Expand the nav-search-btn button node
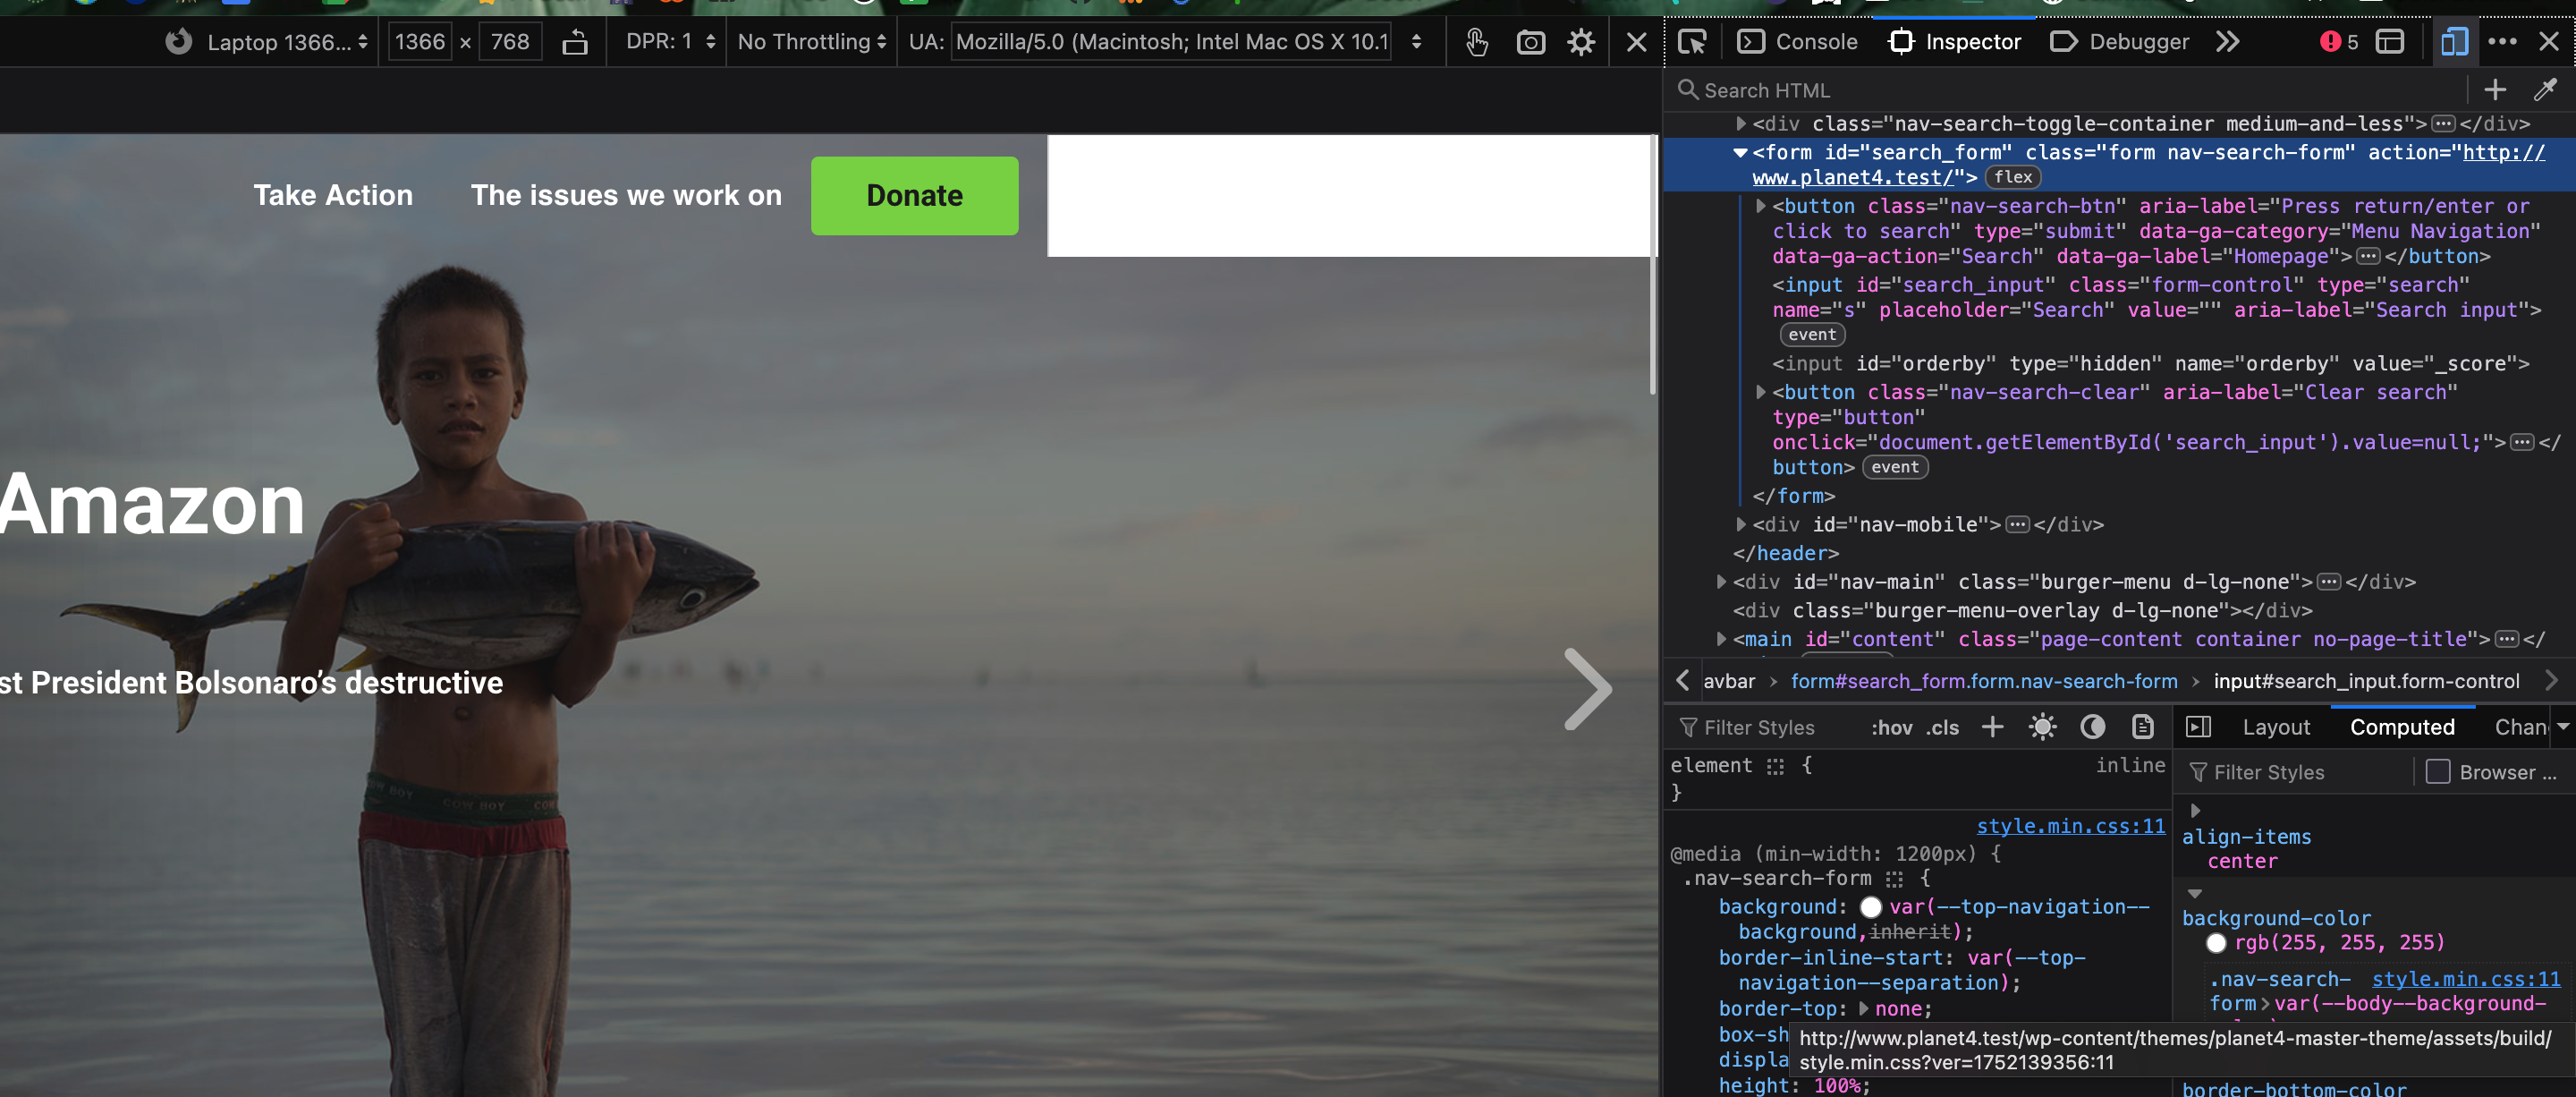The height and width of the screenshot is (1097, 2576). tap(1761, 206)
